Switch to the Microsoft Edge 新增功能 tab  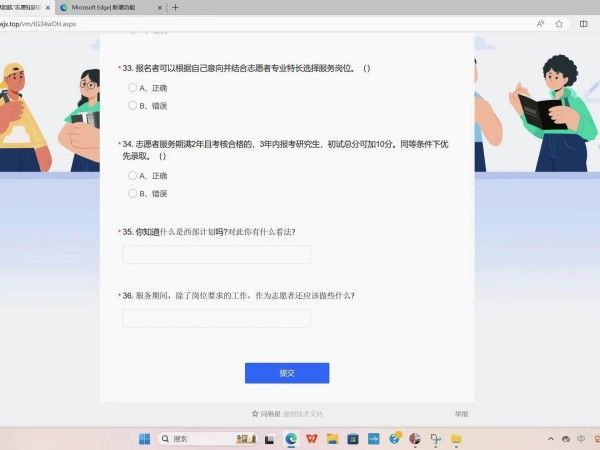[105, 7]
